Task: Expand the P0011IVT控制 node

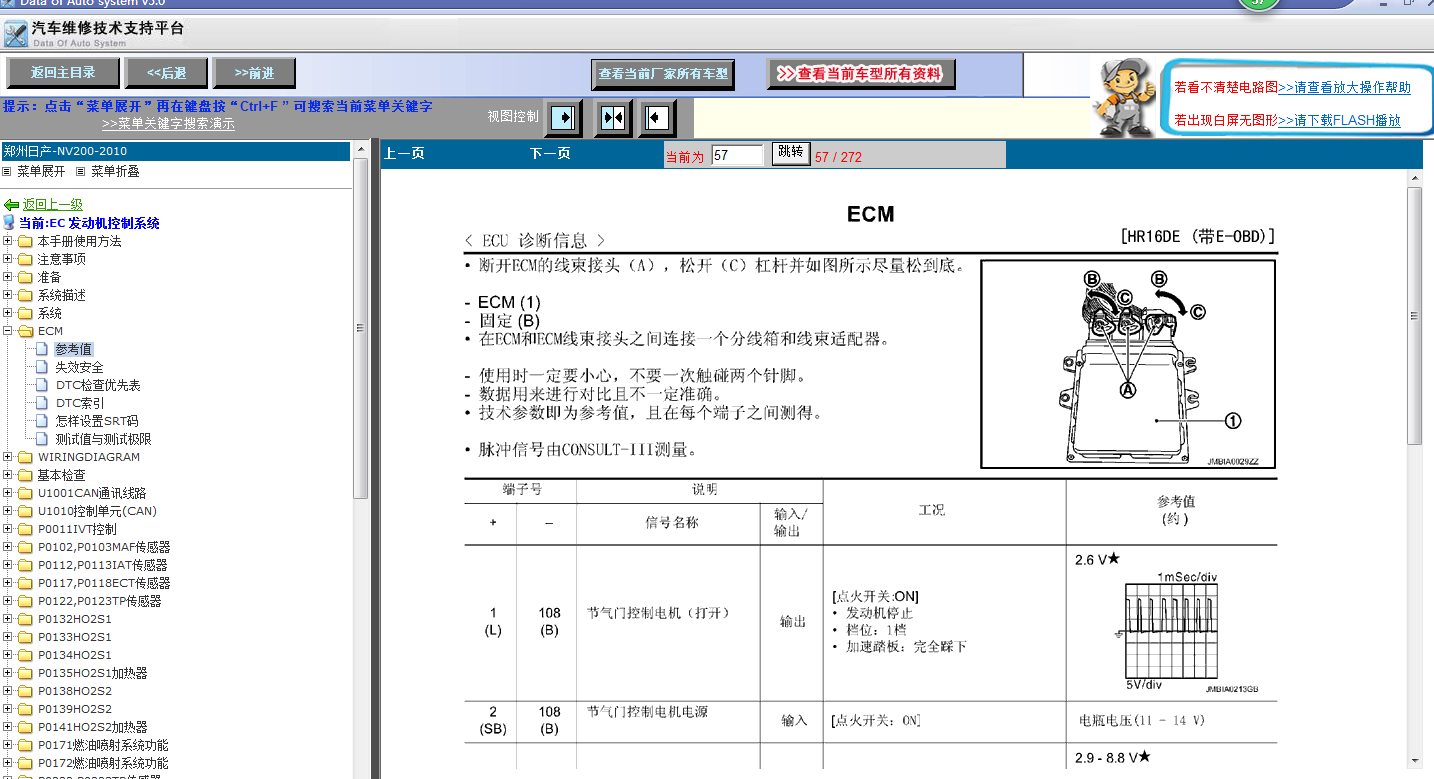Action: pos(8,529)
